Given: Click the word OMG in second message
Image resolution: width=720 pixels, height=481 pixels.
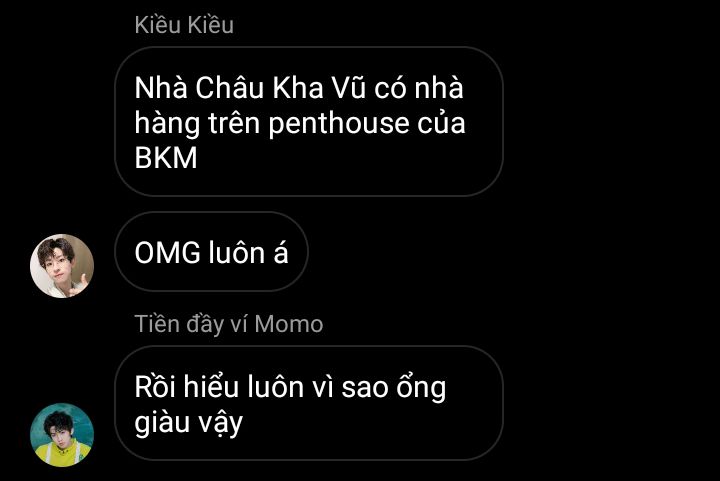Looking at the screenshot, I should pyautogui.click(x=168, y=252).
